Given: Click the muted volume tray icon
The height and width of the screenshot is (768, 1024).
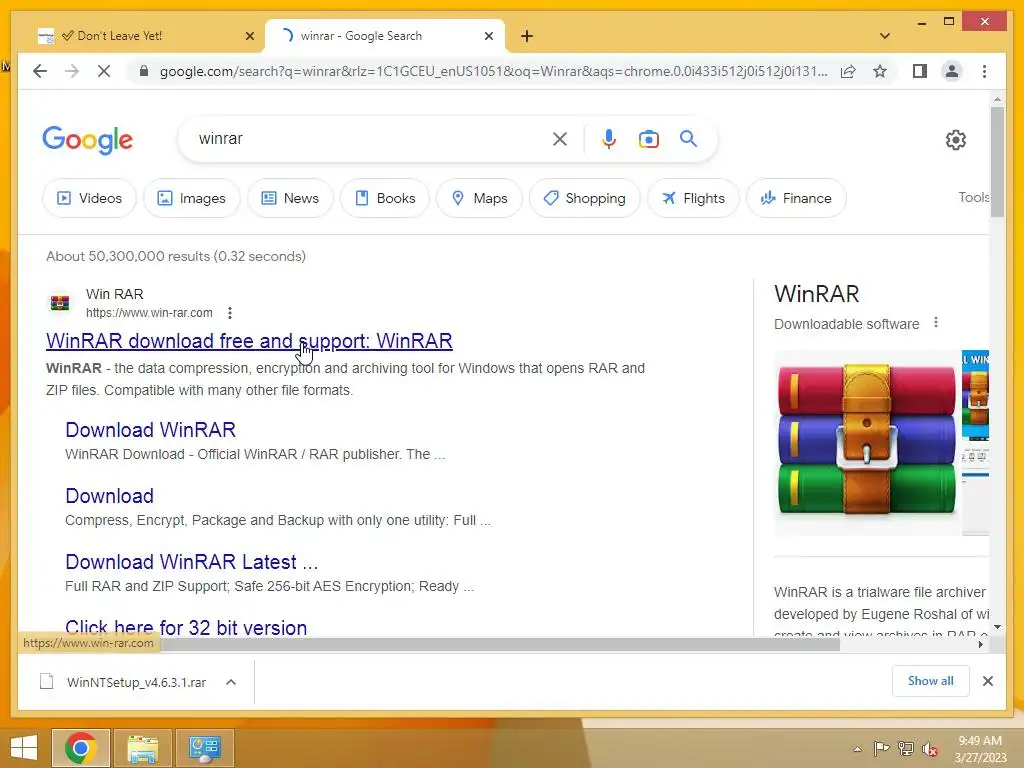Looking at the screenshot, I should 930,749.
